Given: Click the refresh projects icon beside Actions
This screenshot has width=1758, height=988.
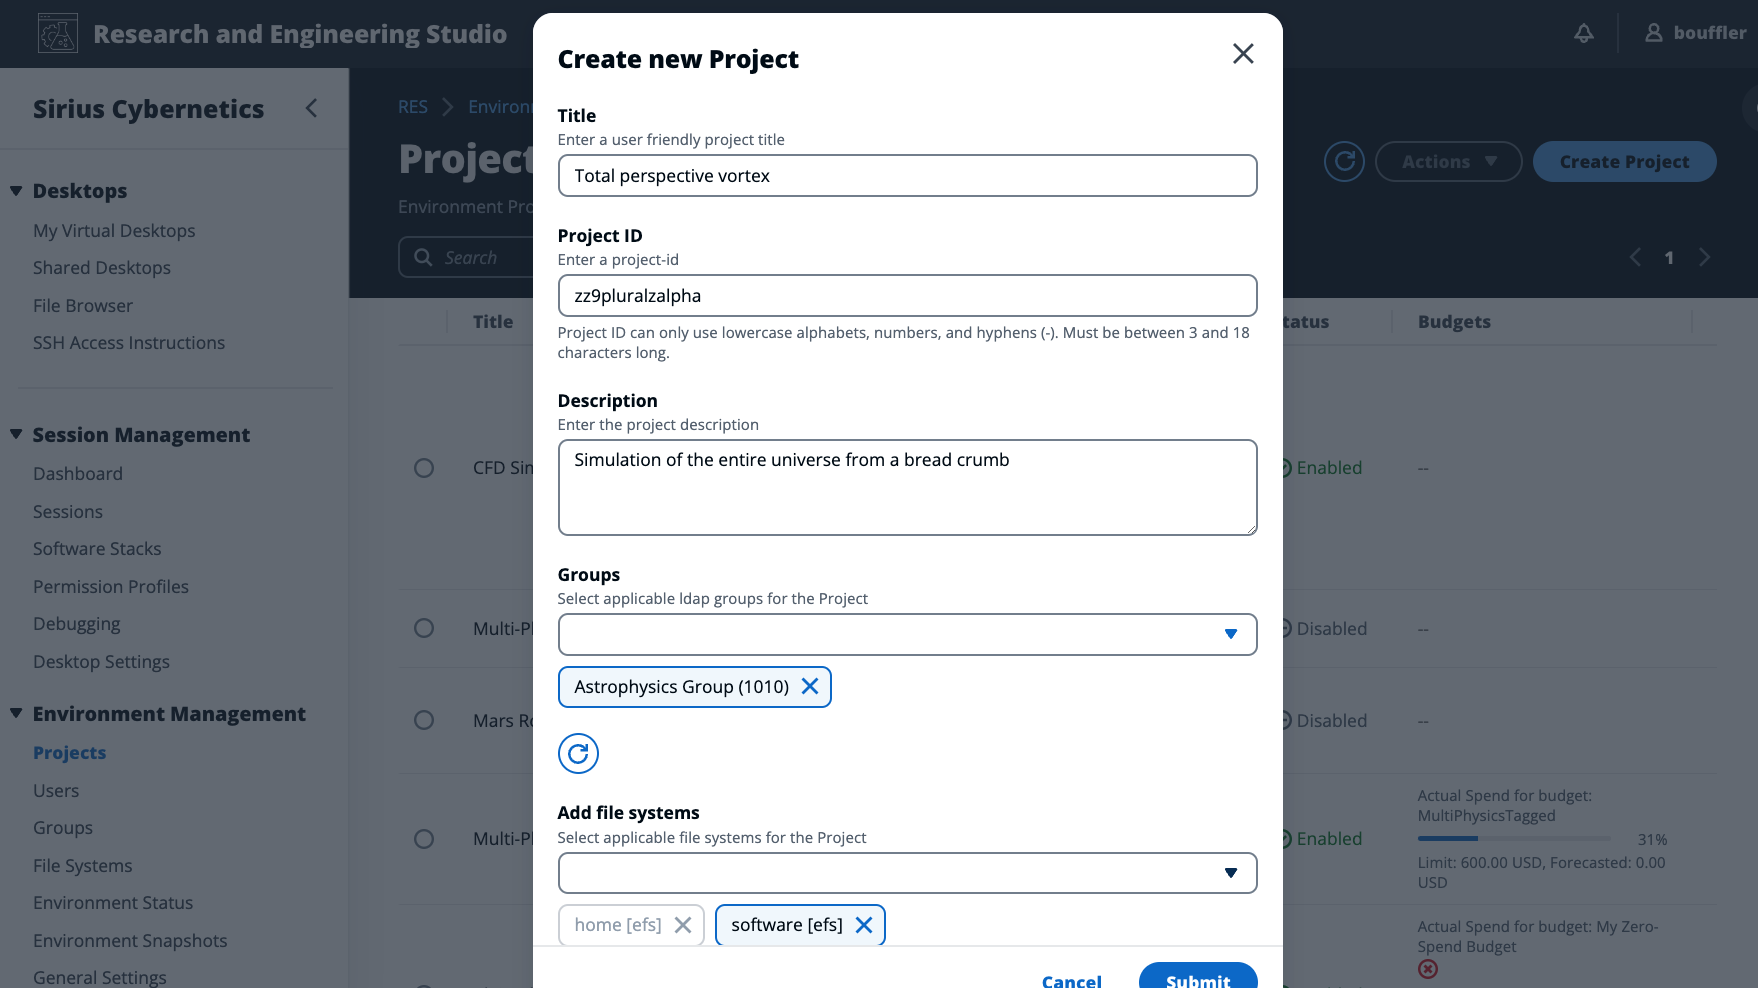Looking at the screenshot, I should tap(1344, 161).
